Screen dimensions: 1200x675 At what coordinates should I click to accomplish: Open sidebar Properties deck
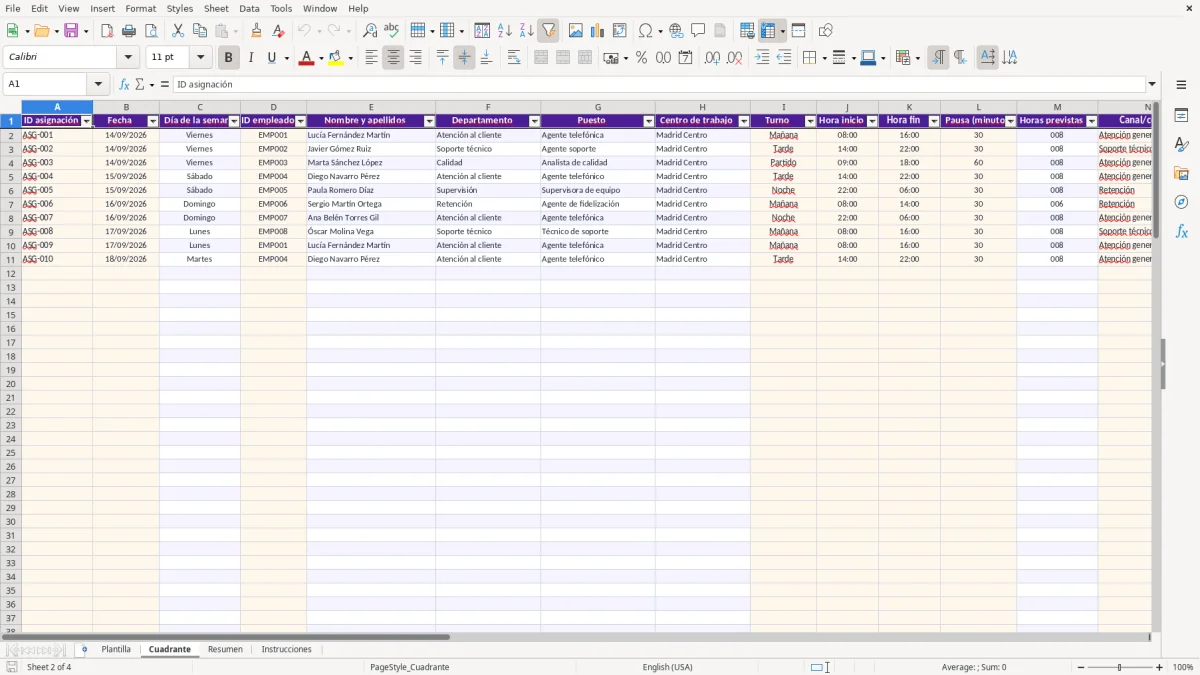click(1181, 116)
